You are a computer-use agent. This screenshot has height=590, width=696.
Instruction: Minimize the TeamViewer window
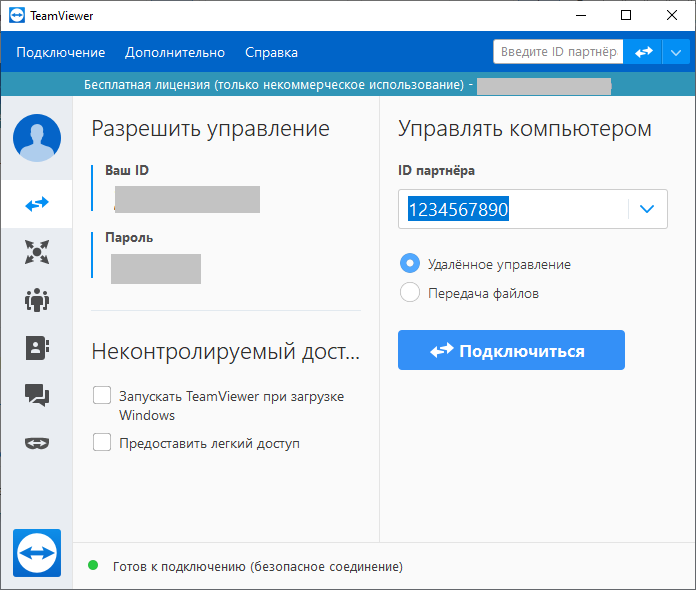pos(581,16)
